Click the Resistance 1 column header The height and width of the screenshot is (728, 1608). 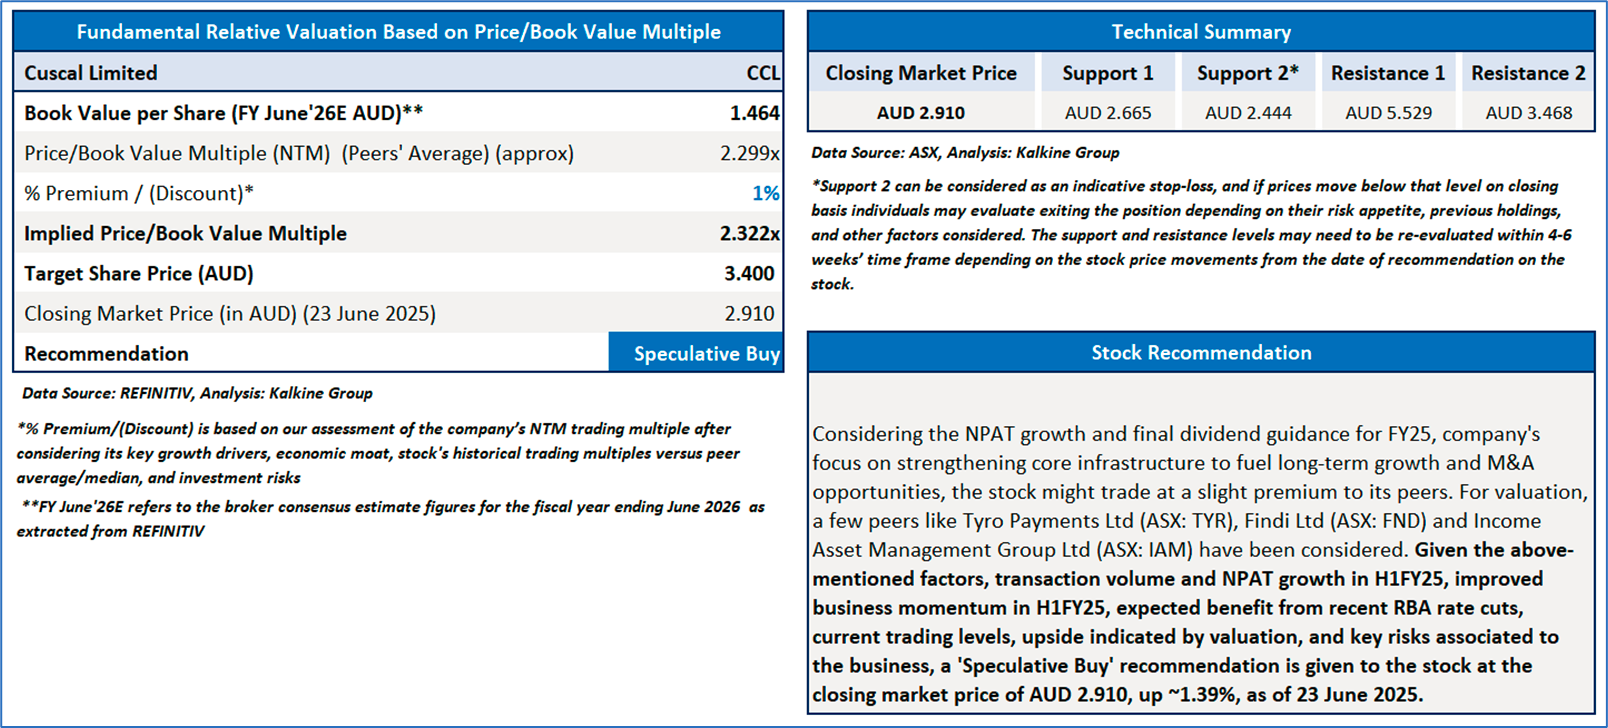(1388, 73)
